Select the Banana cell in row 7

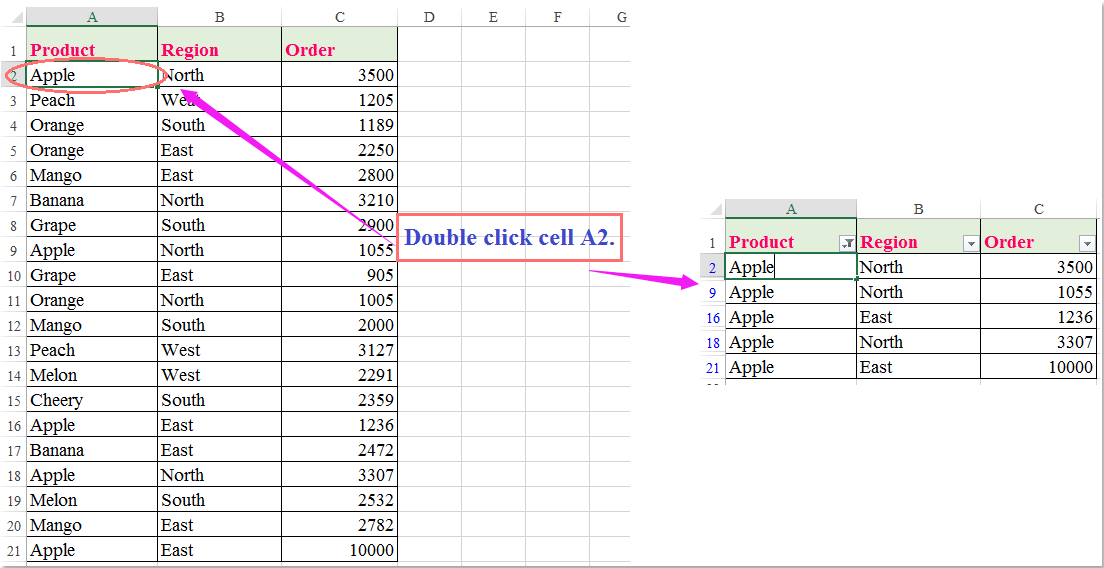[91, 200]
